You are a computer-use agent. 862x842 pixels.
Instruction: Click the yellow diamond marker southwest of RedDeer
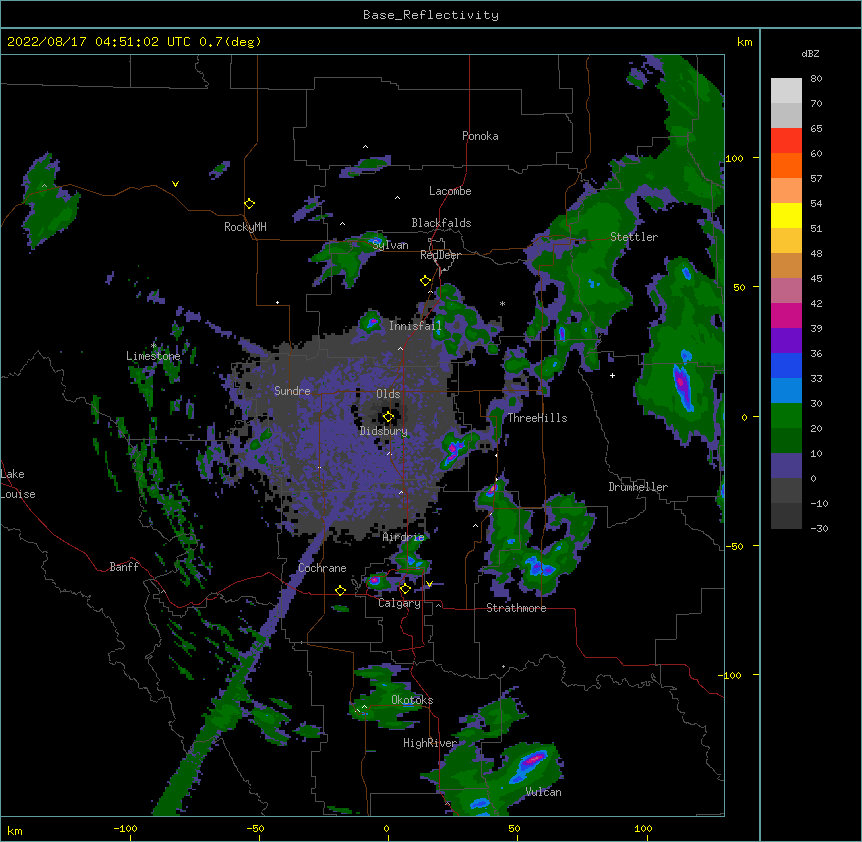click(x=425, y=281)
